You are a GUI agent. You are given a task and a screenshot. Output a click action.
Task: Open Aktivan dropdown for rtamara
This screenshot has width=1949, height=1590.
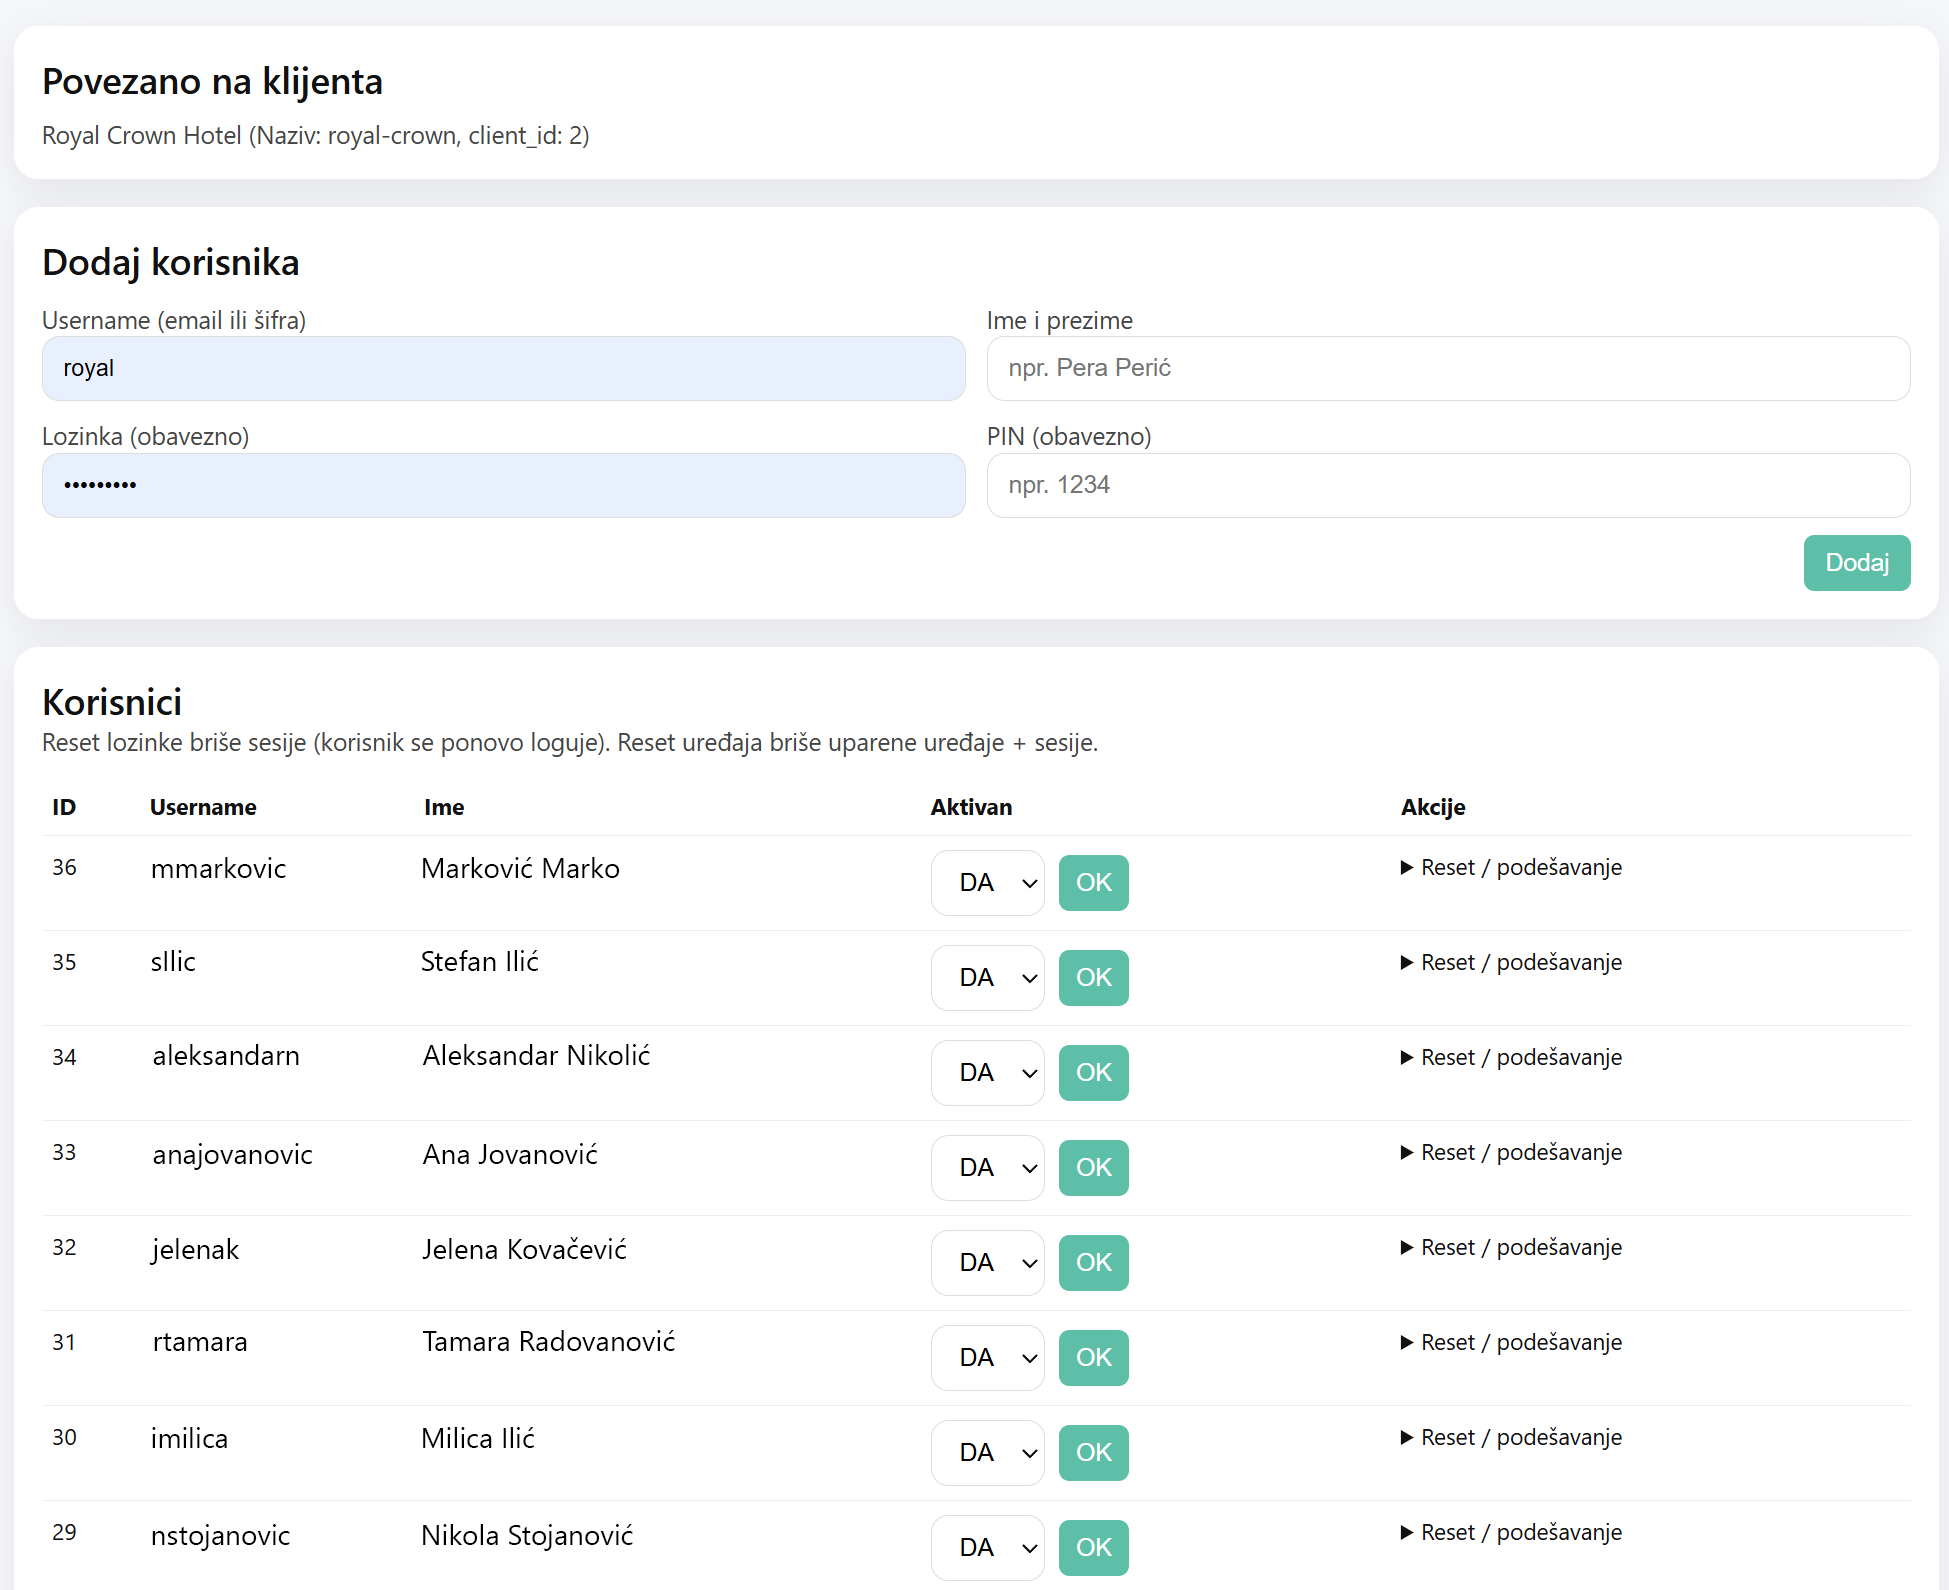(987, 1358)
